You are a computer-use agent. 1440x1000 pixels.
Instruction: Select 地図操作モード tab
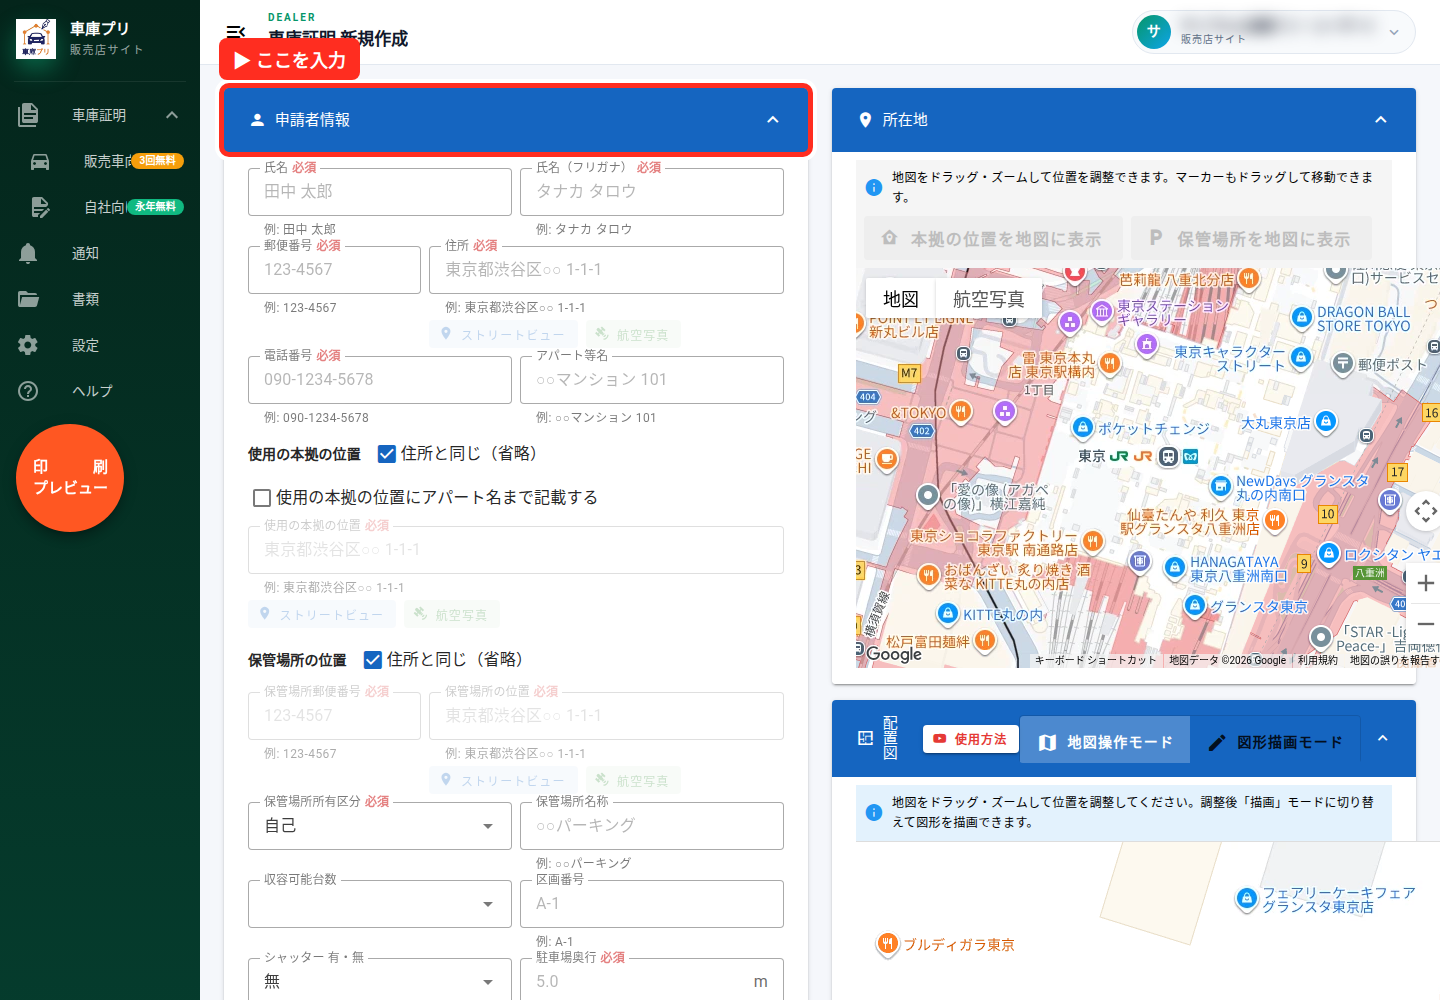pyautogui.click(x=1105, y=742)
